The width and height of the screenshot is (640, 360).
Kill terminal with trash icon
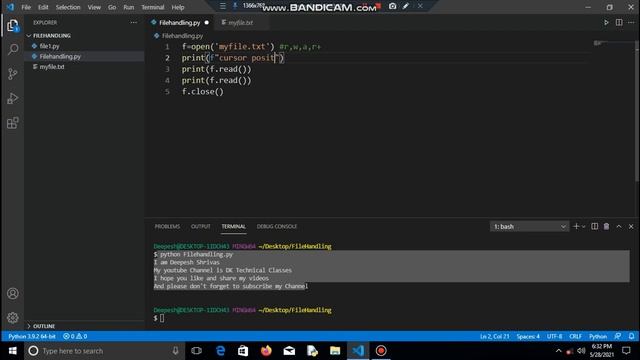coord(607,226)
